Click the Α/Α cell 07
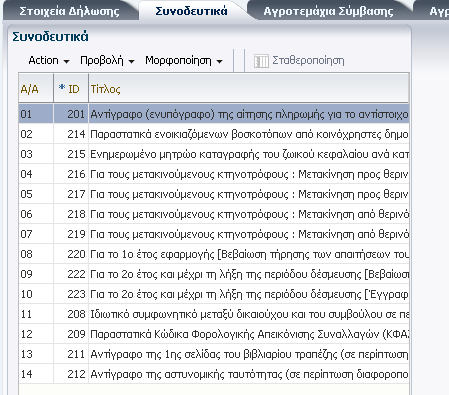Image resolution: width=449 pixels, height=395 pixels. 36,234
